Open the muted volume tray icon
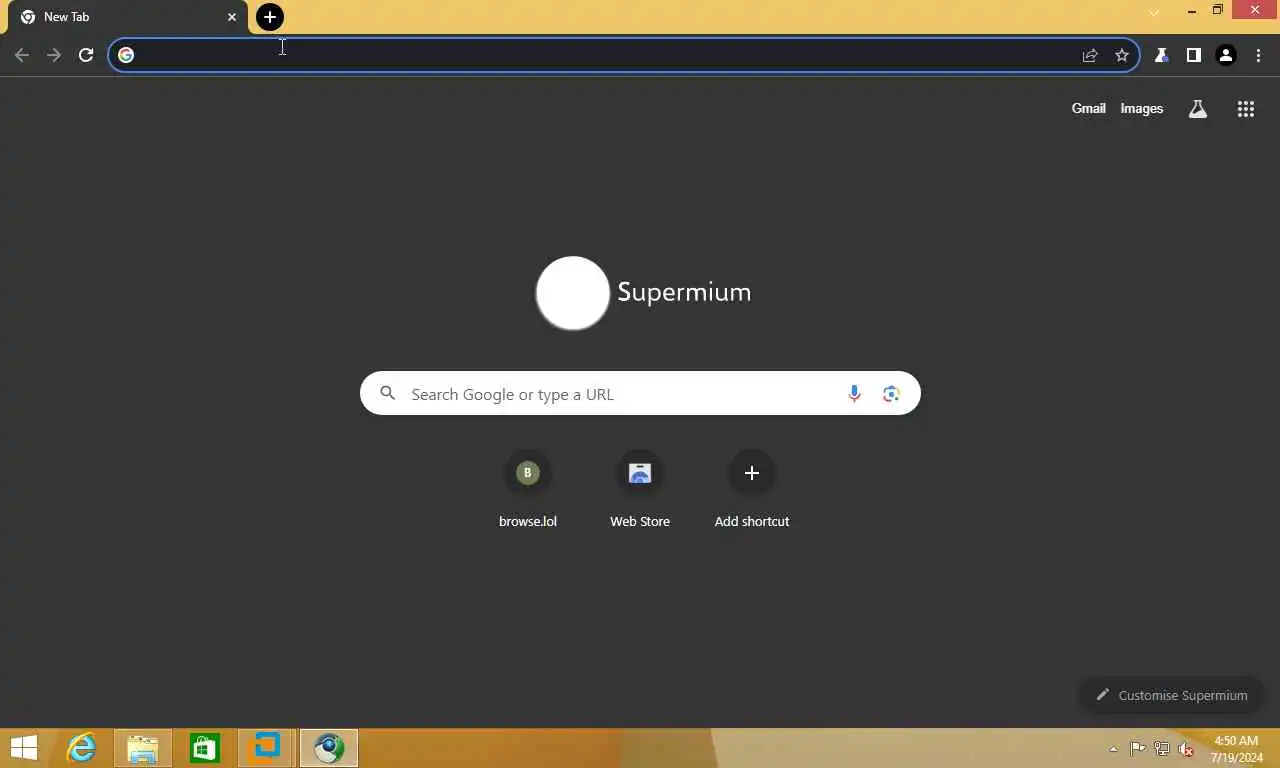1280x768 pixels. point(1186,748)
